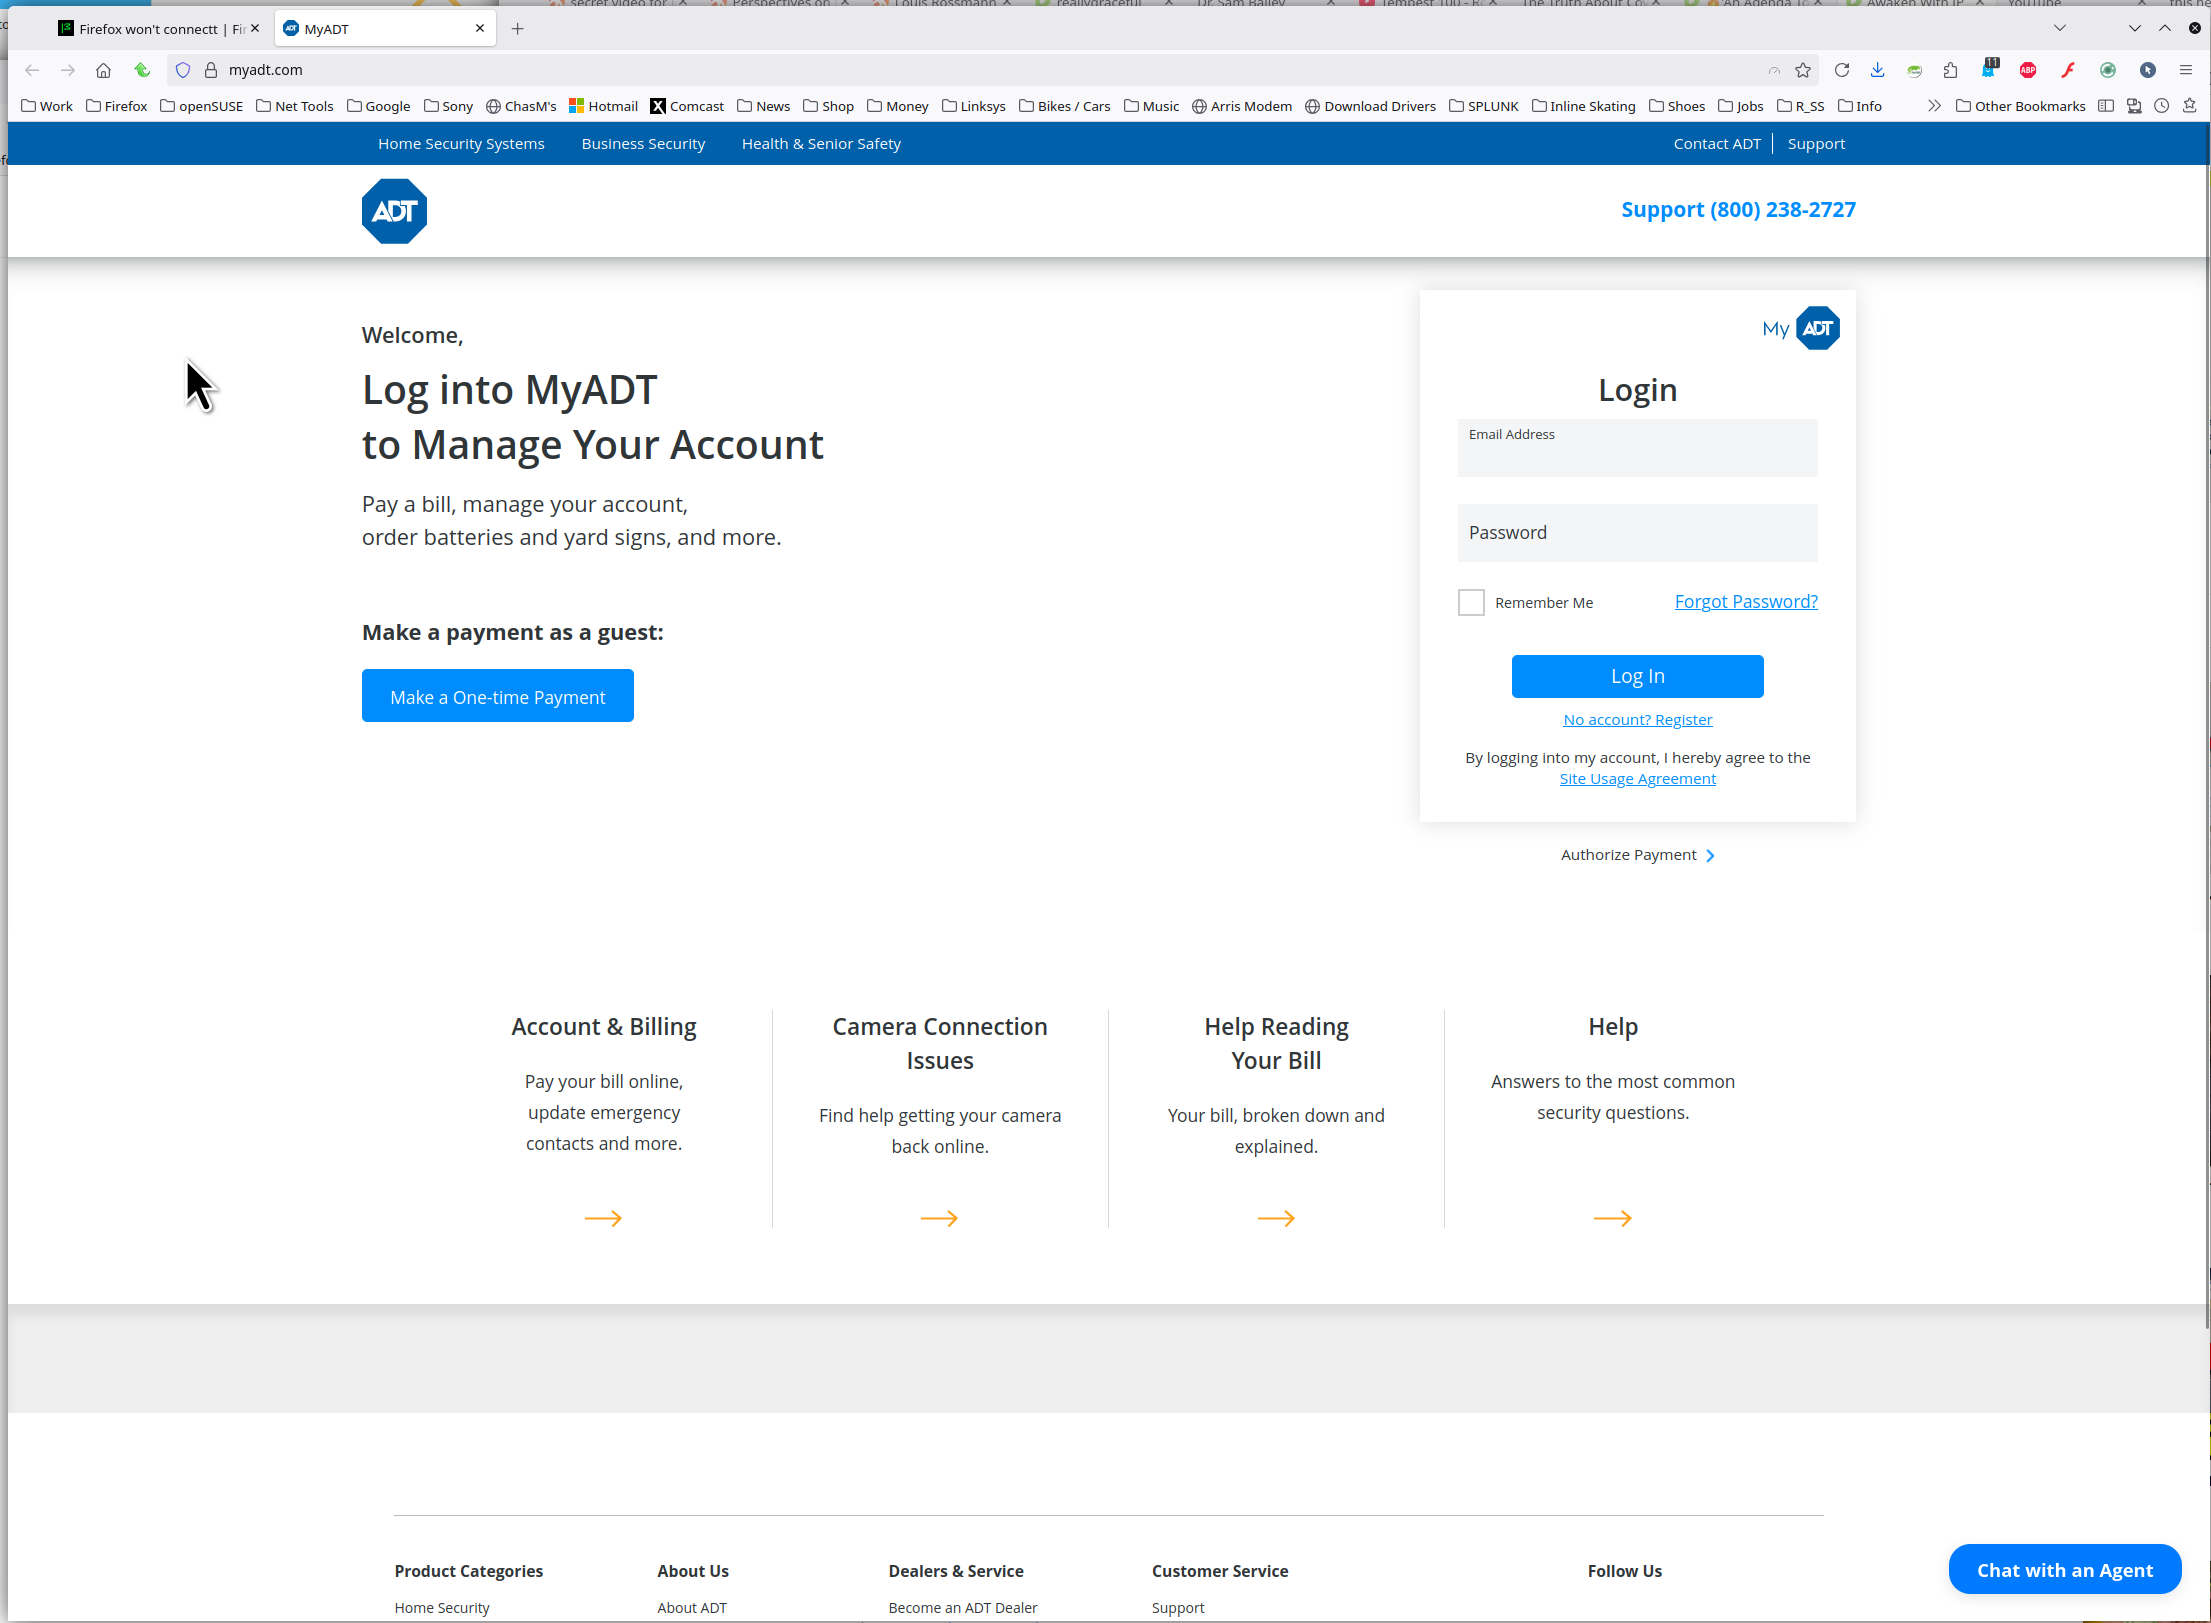Click the shield tracking protection icon
Image resolution: width=2211 pixels, height=1623 pixels.
[183, 70]
